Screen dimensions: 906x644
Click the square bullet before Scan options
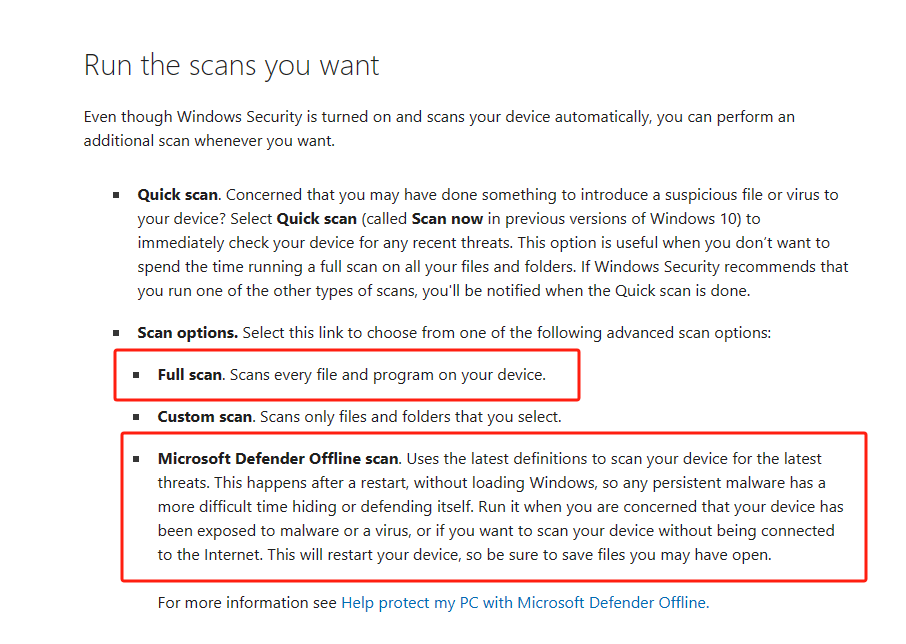coord(116,332)
